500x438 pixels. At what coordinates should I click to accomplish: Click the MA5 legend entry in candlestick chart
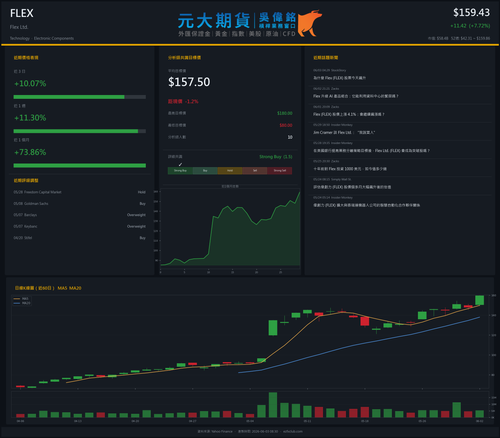pyautogui.click(x=22, y=299)
